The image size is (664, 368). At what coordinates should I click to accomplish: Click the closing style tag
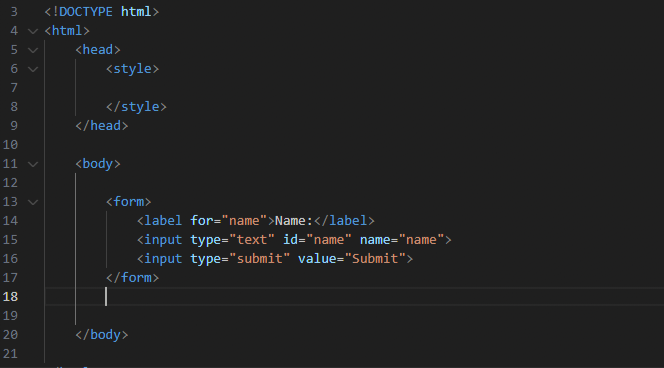click(136, 107)
